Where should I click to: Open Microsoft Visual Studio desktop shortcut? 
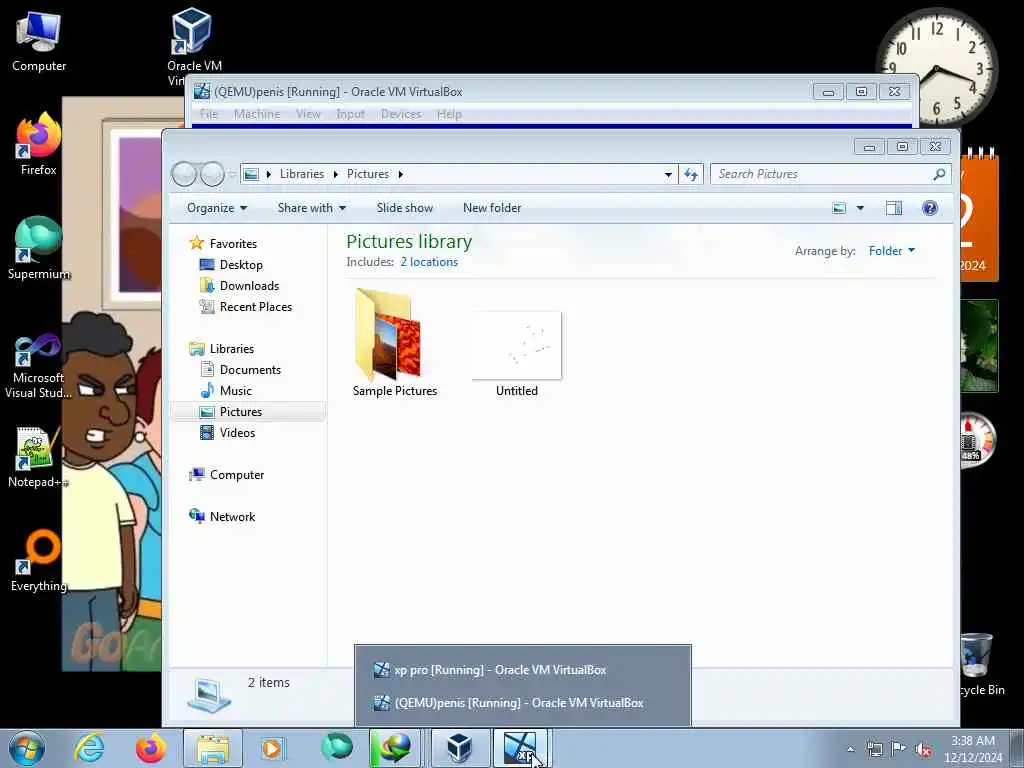tap(39, 366)
